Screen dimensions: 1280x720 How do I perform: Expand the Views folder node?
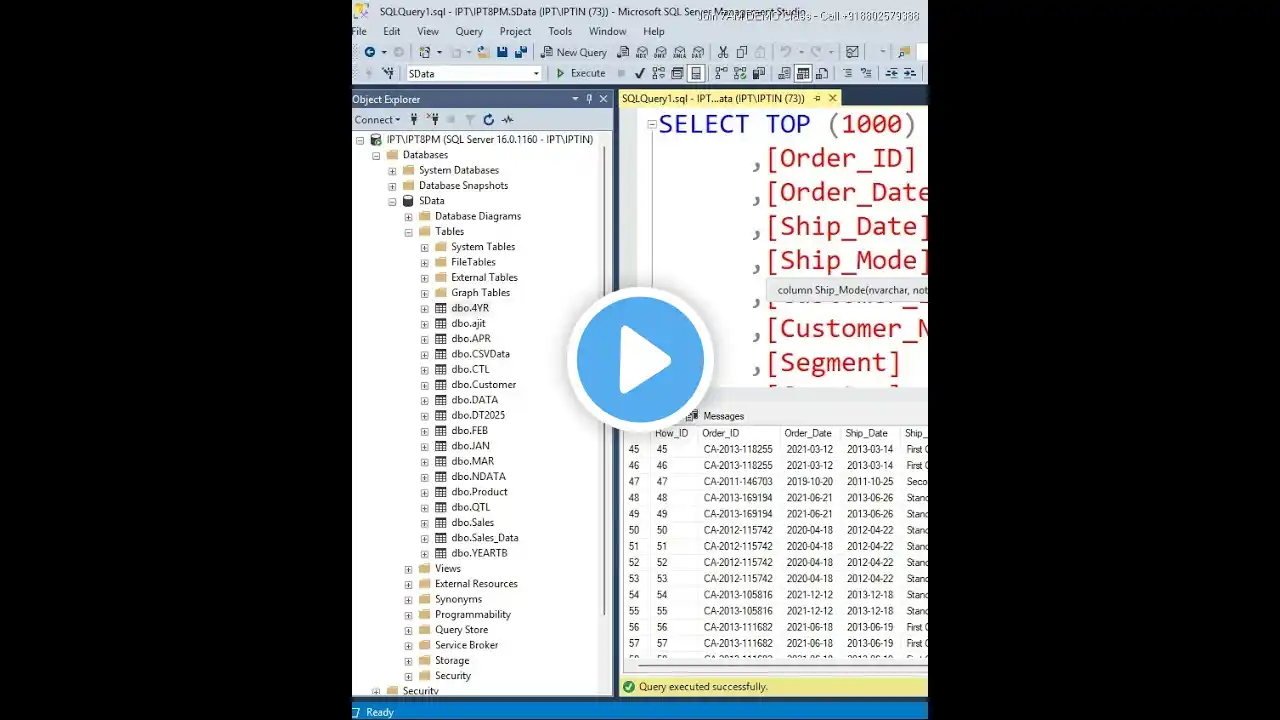point(408,569)
